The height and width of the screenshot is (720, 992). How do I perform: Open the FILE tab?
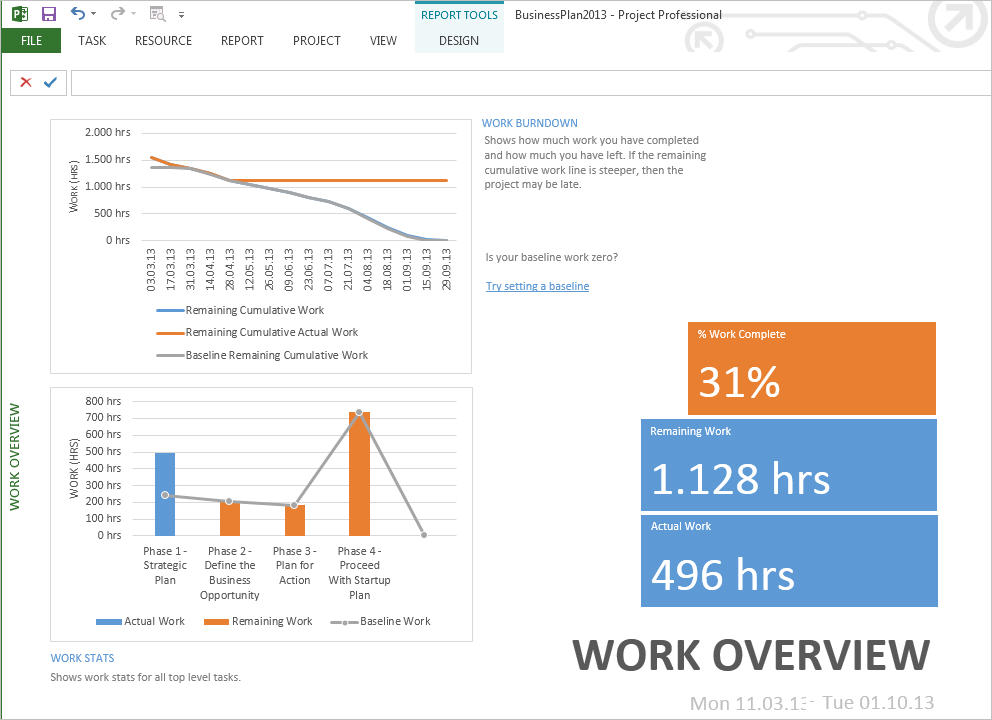(x=31, y=40)
